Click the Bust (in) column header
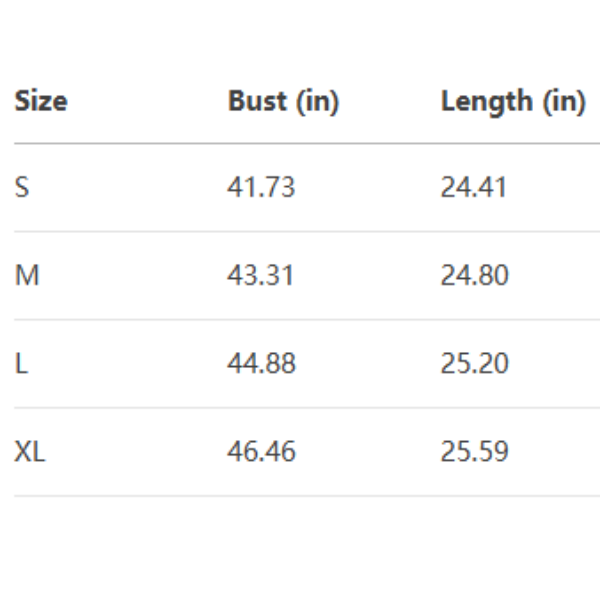This screenshot has width=600, height=600. 283,100
